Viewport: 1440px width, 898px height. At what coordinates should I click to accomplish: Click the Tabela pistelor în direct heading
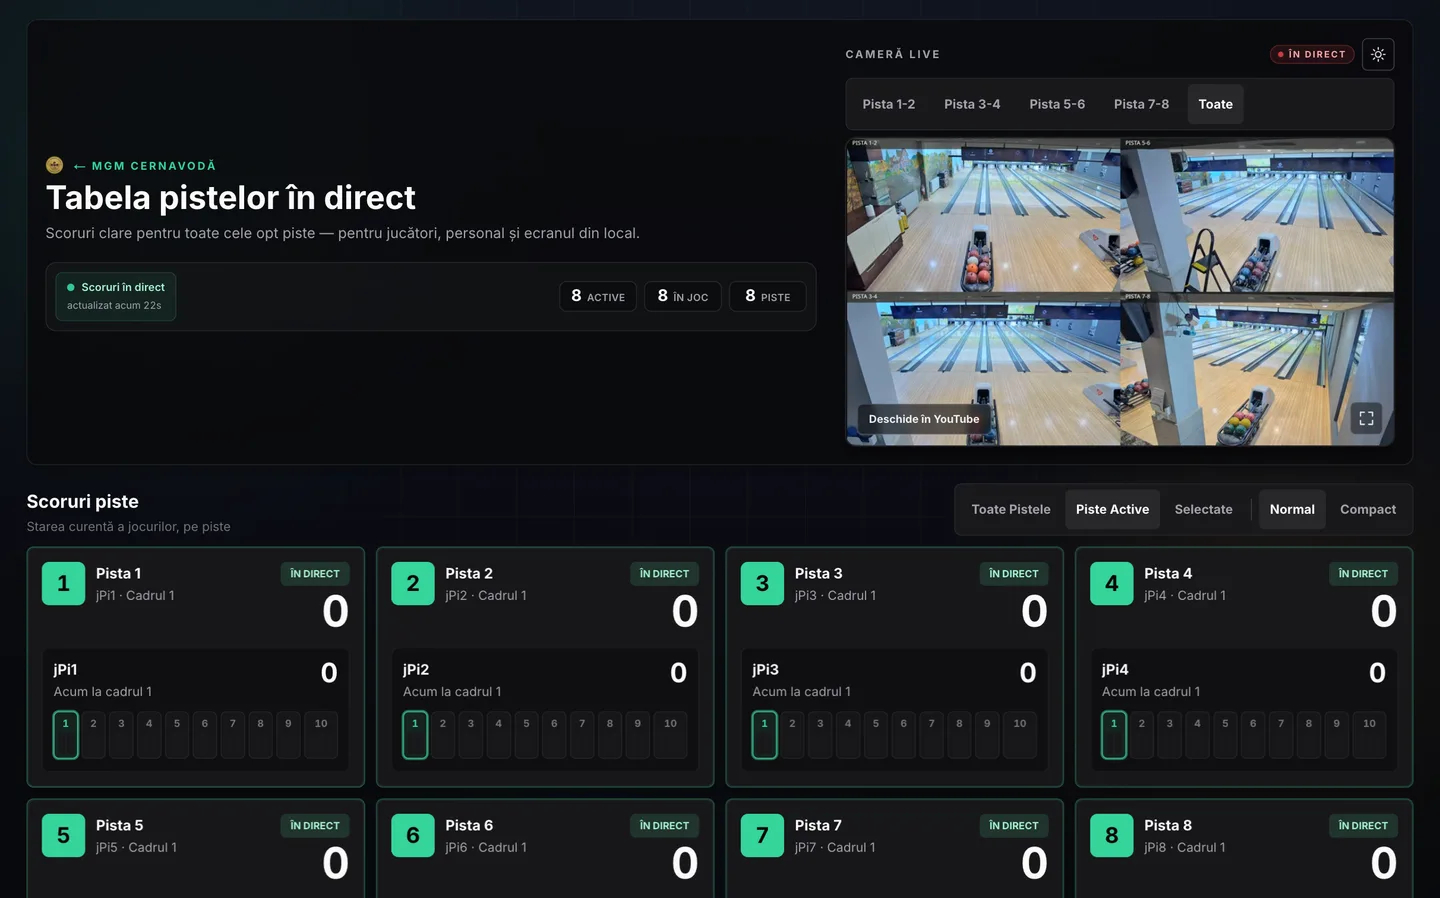point(231,198)
